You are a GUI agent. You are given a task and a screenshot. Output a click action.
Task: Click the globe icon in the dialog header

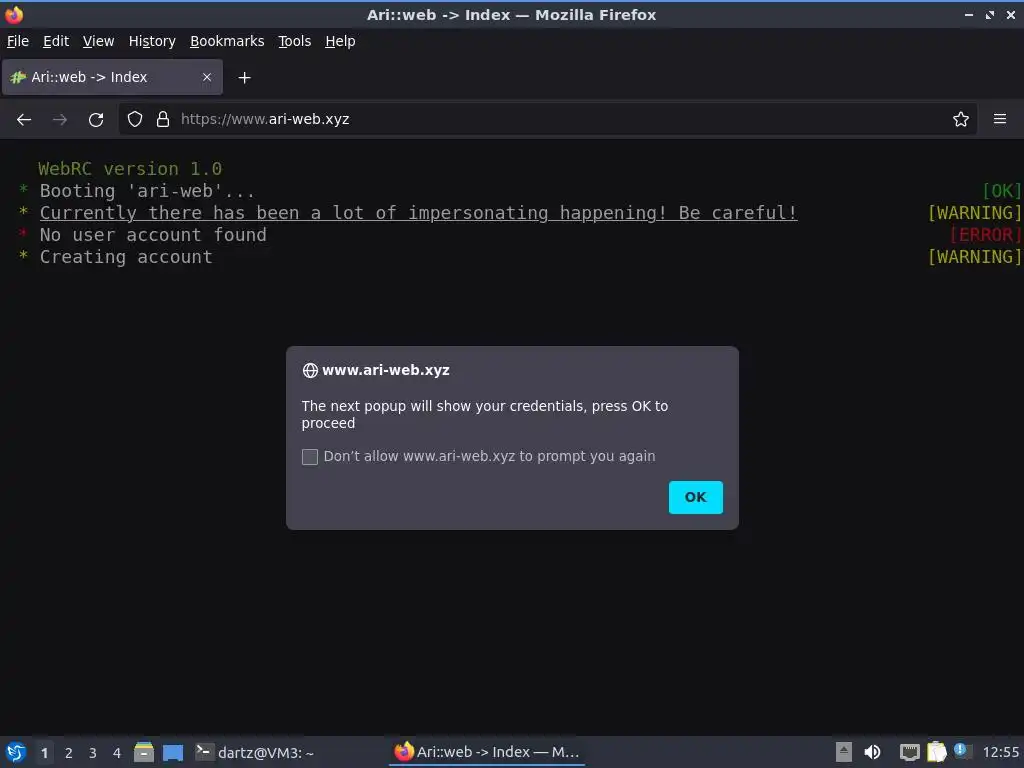click(x=310, y=370)
